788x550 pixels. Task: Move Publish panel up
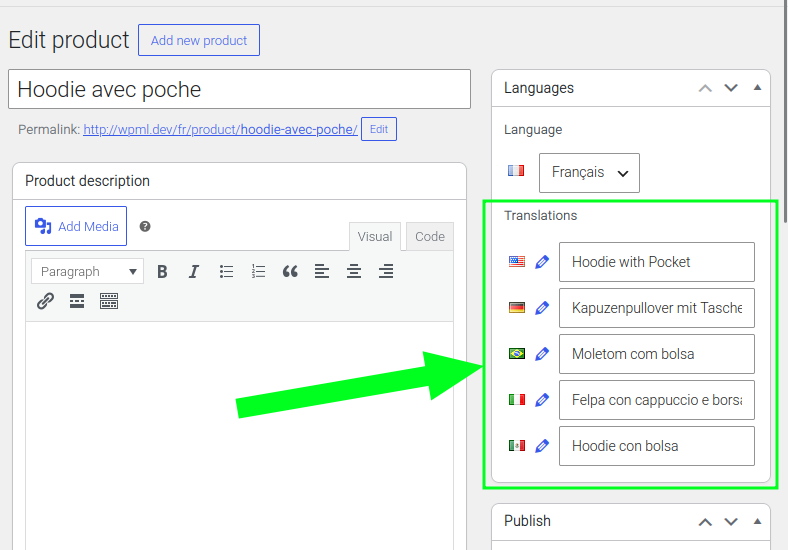coord(705,522)
